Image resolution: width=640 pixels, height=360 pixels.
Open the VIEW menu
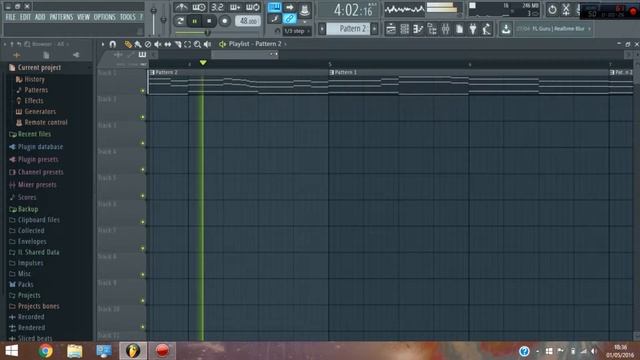tap(83, 17)
